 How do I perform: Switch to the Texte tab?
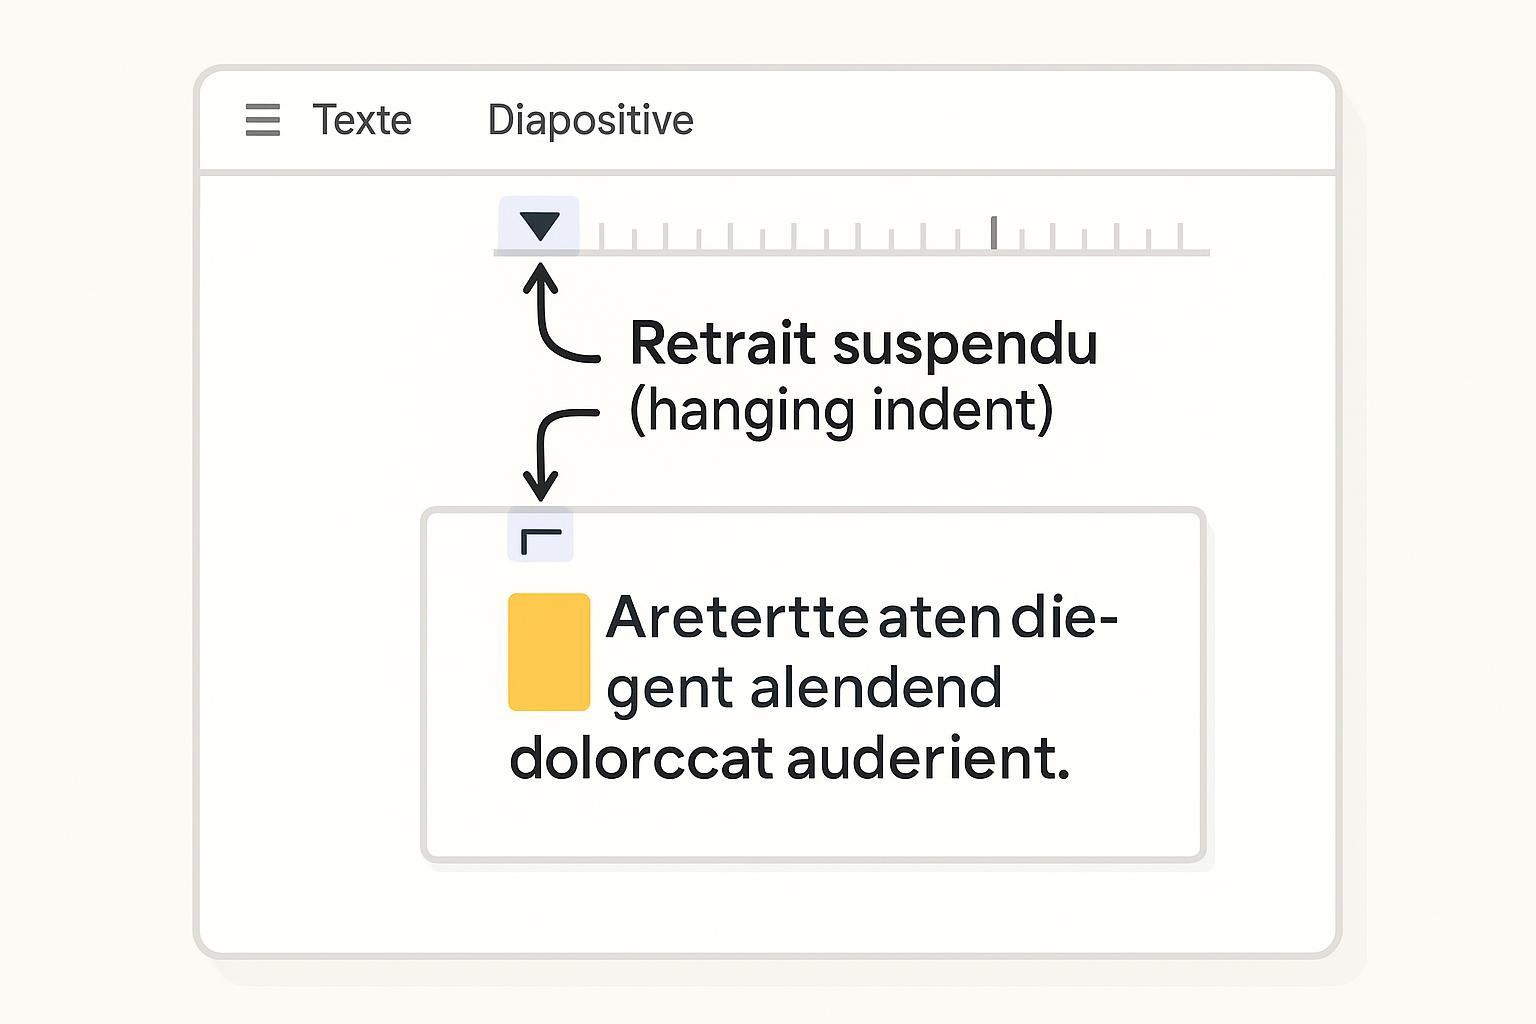pyautogui.click(x=362, y=120)
